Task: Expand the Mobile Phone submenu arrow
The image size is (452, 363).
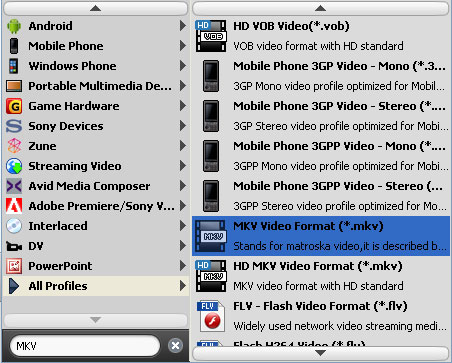Action: pos(183,46)
